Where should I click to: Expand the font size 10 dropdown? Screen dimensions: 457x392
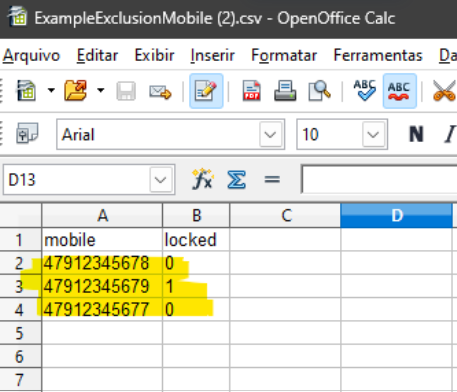point(373,135)
